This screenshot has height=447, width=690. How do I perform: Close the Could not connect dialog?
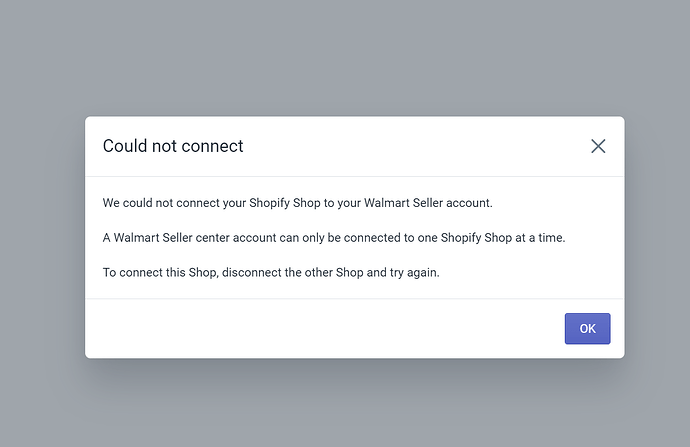pyautogui.click(x=598, y=146)
